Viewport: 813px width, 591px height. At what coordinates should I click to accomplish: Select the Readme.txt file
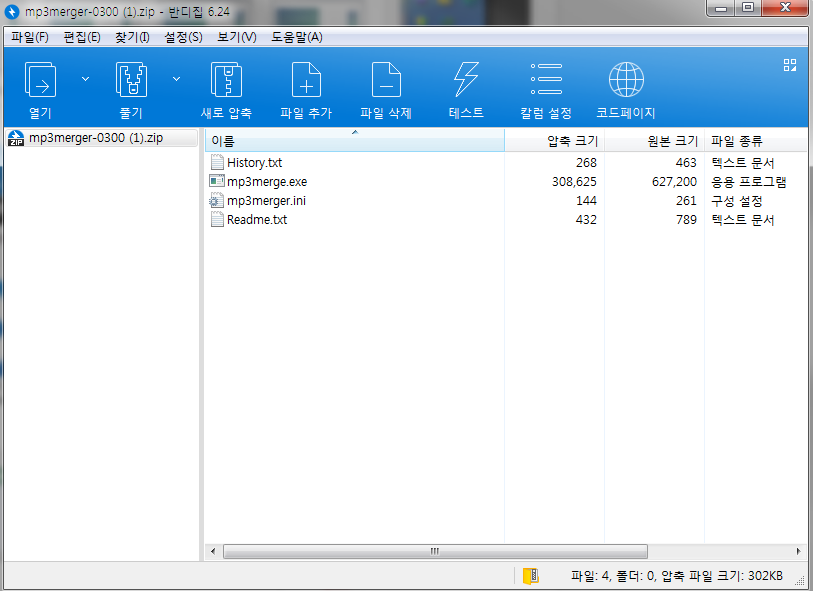[x=257, y=220]
